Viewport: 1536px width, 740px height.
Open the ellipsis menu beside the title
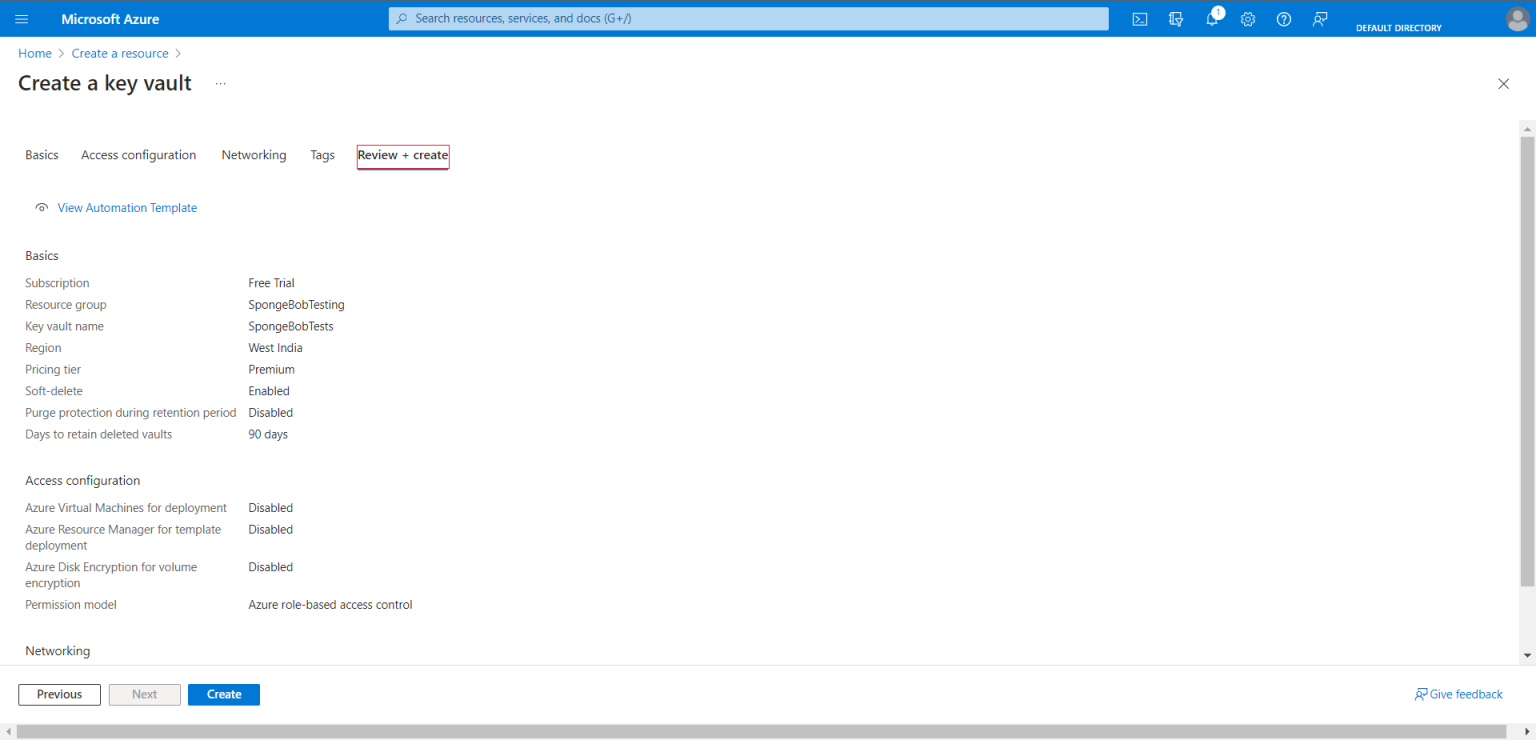pos(221,84)
